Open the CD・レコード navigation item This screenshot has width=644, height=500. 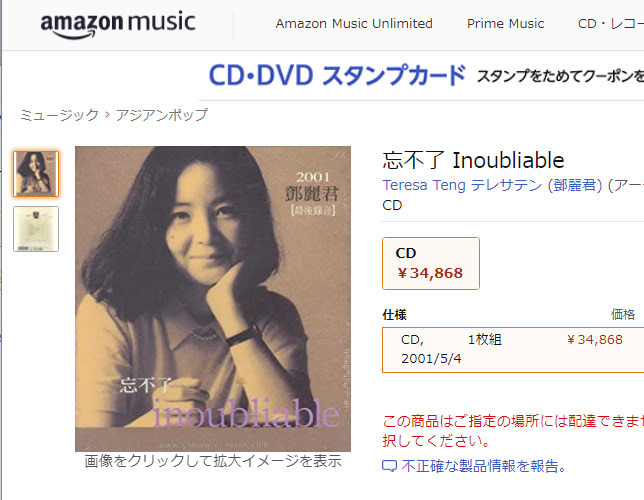pyautogui.click(x=610, y=24)
